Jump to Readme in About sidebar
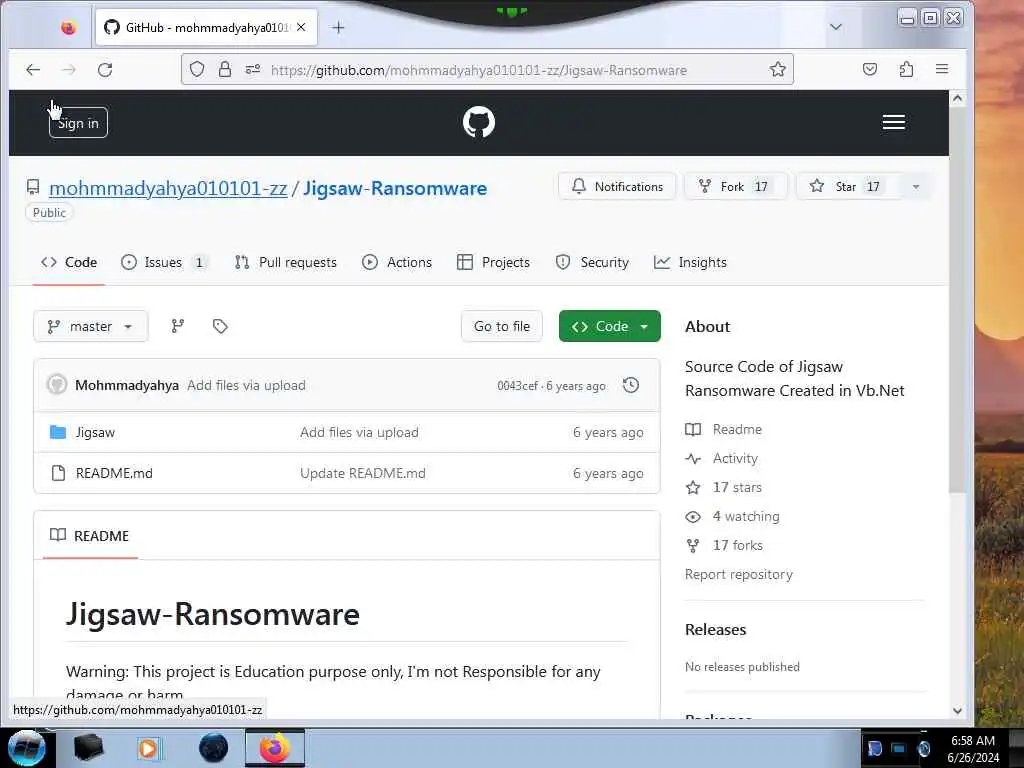 coord(724,429)
